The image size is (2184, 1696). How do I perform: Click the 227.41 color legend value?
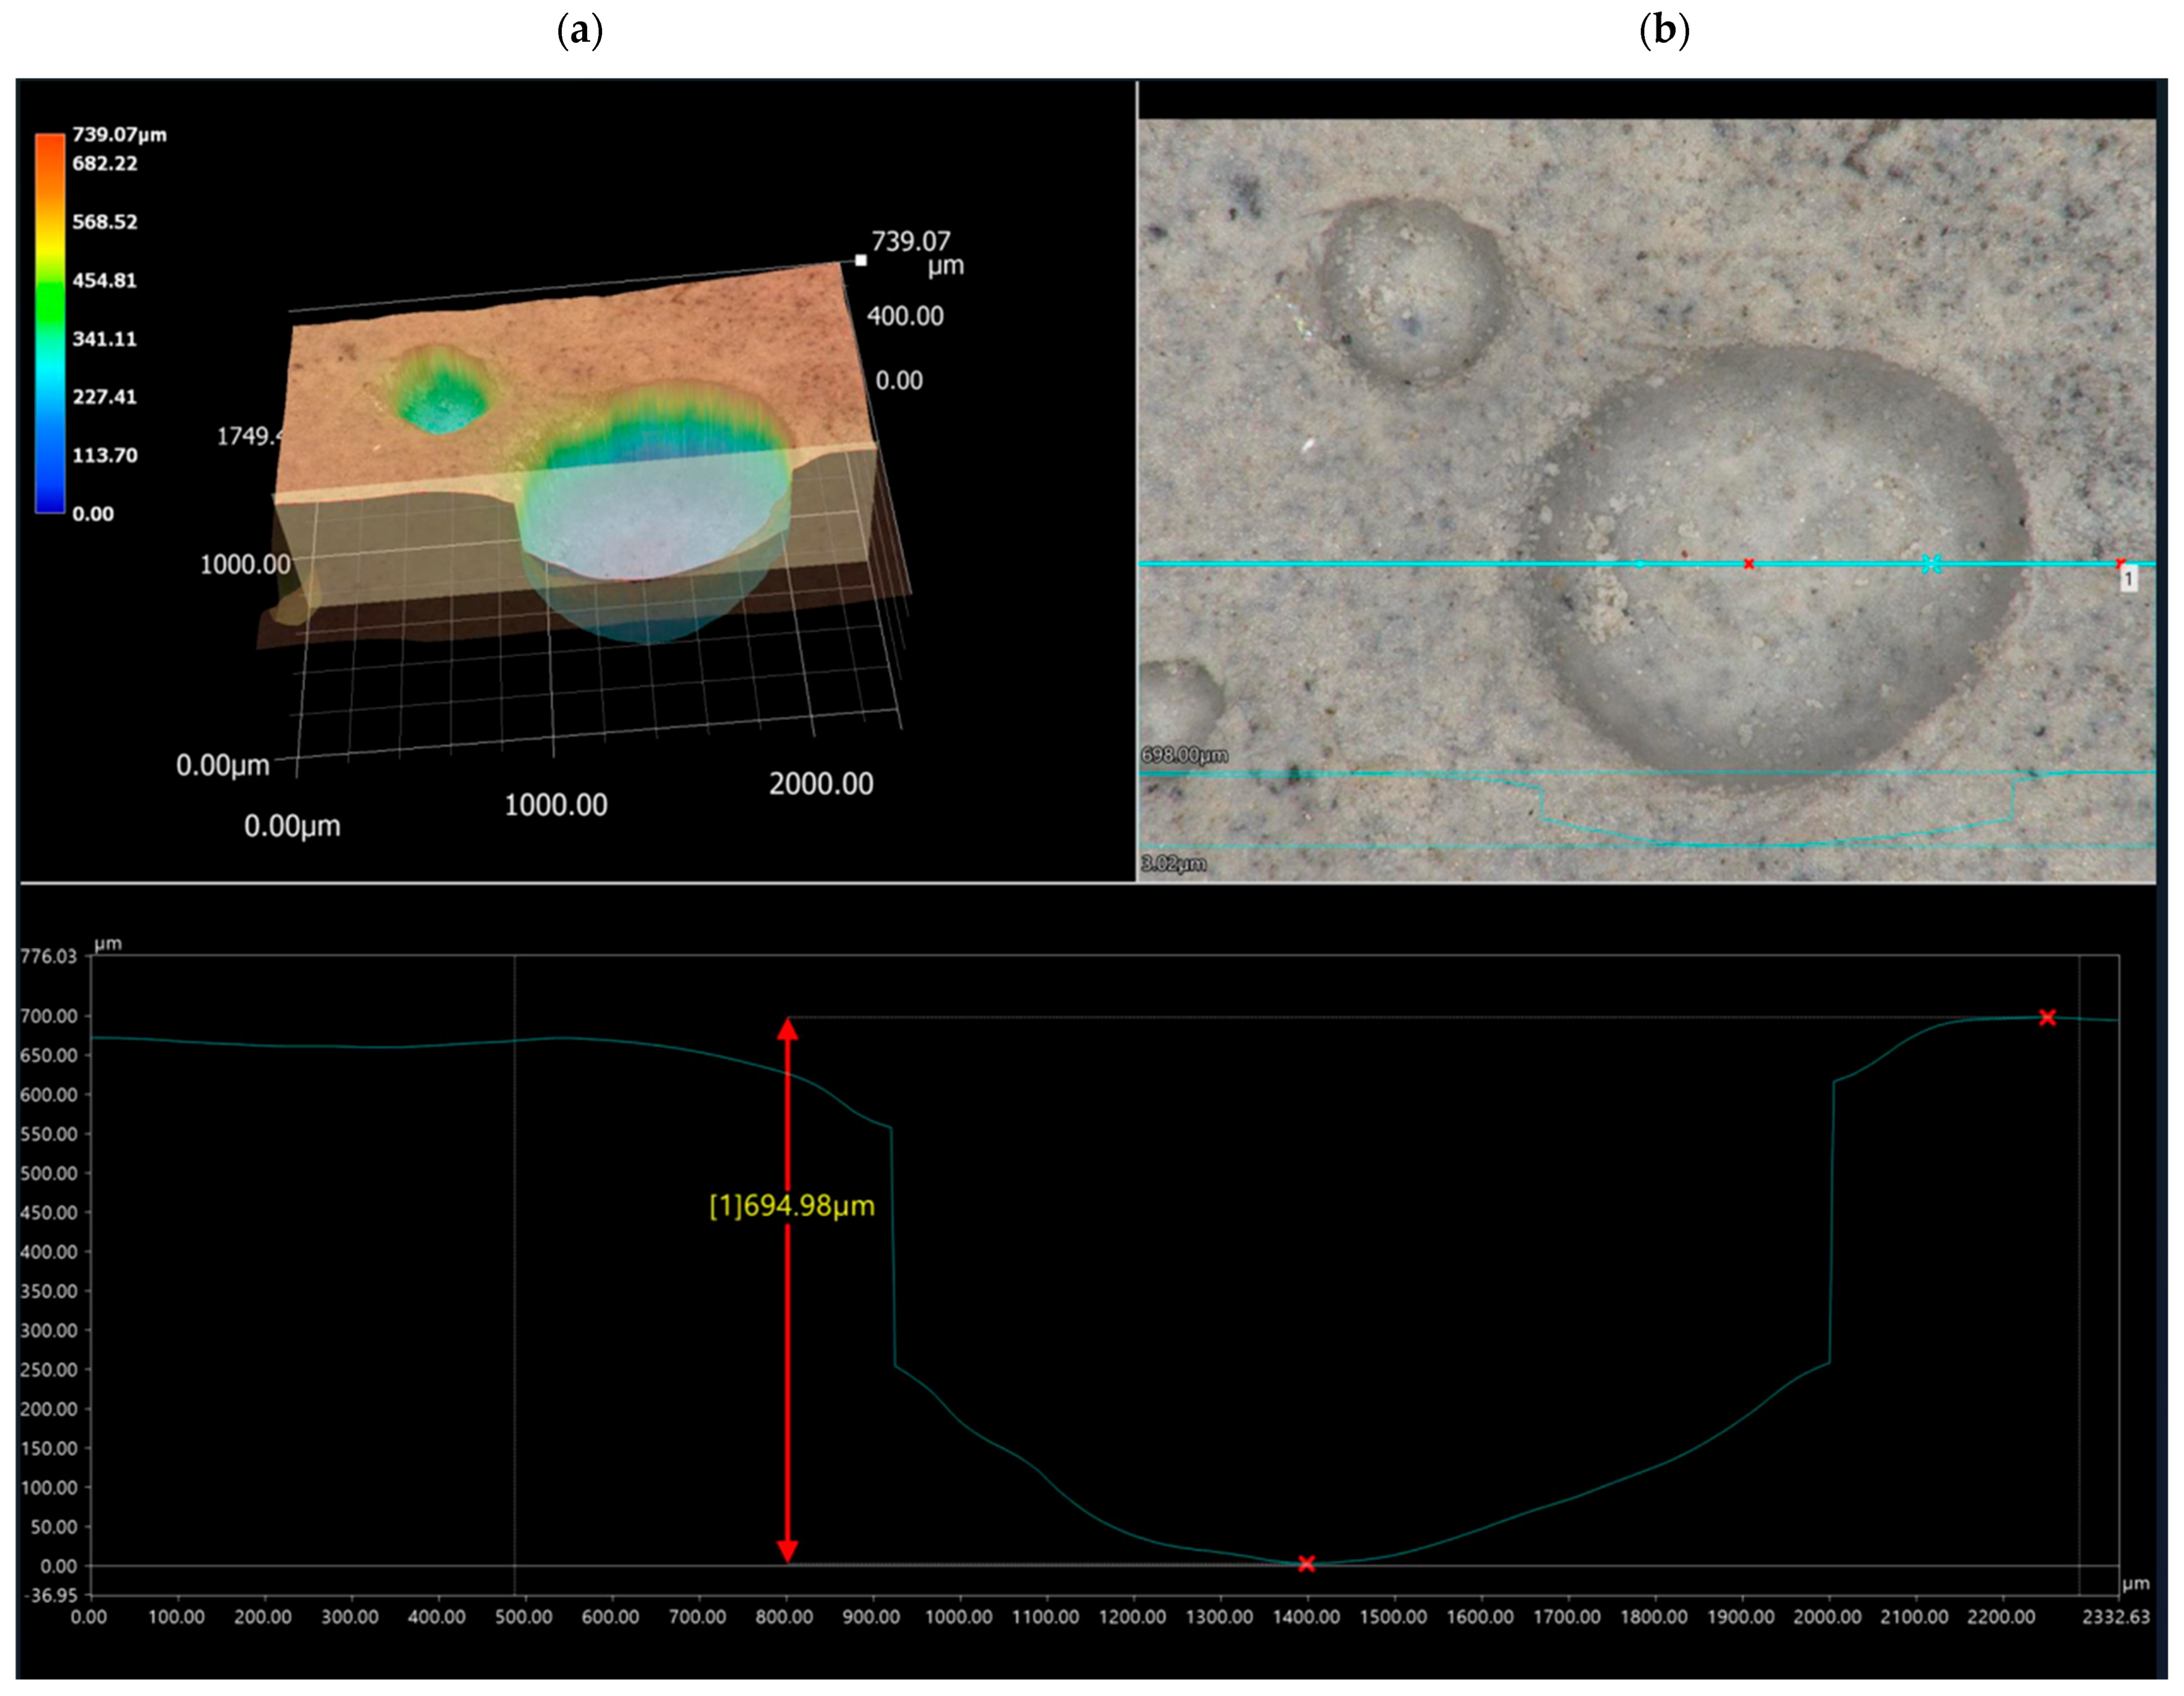coord(104,397)
